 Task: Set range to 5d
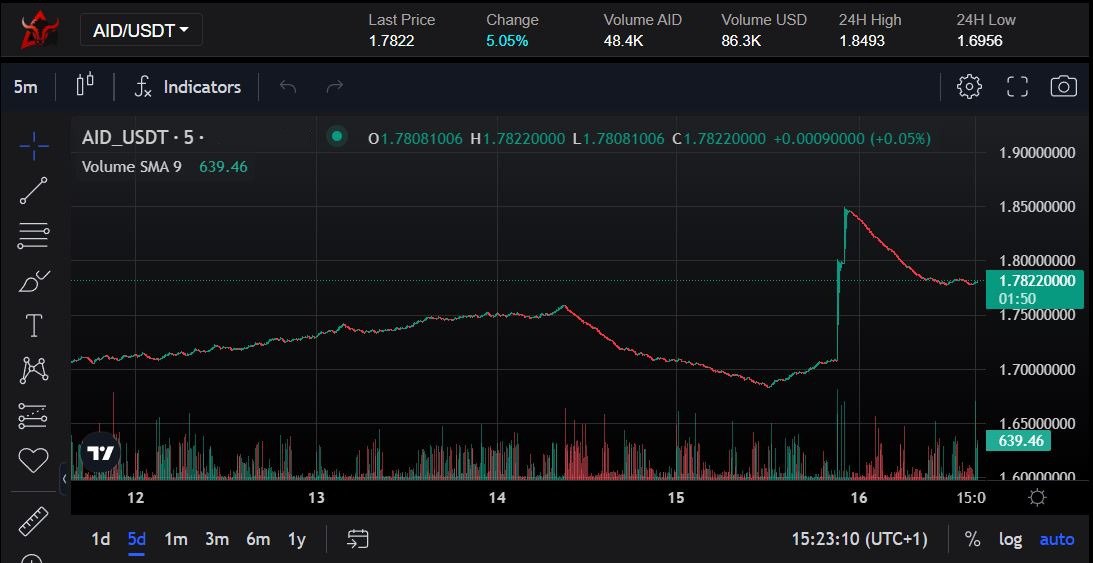137,539
